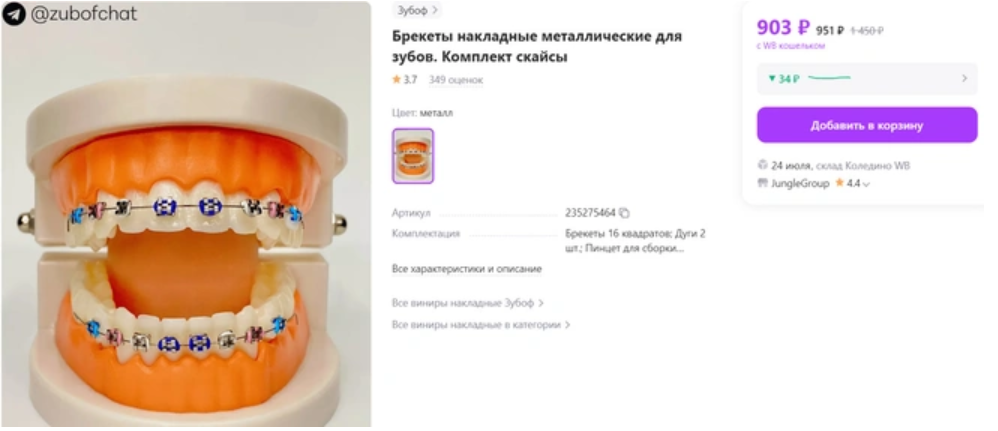Click the seller rating star near 4.4
998x431 pixels.
pos(840,183)
